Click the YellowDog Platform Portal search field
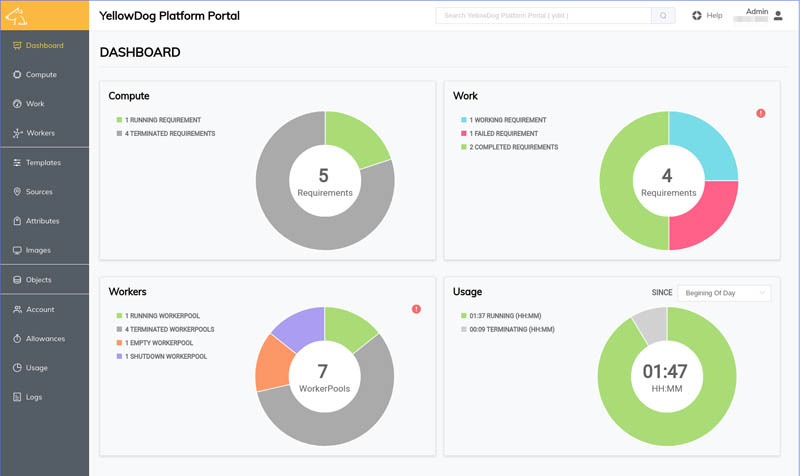Screen dimensions: 800x476 tap(543, 15)
